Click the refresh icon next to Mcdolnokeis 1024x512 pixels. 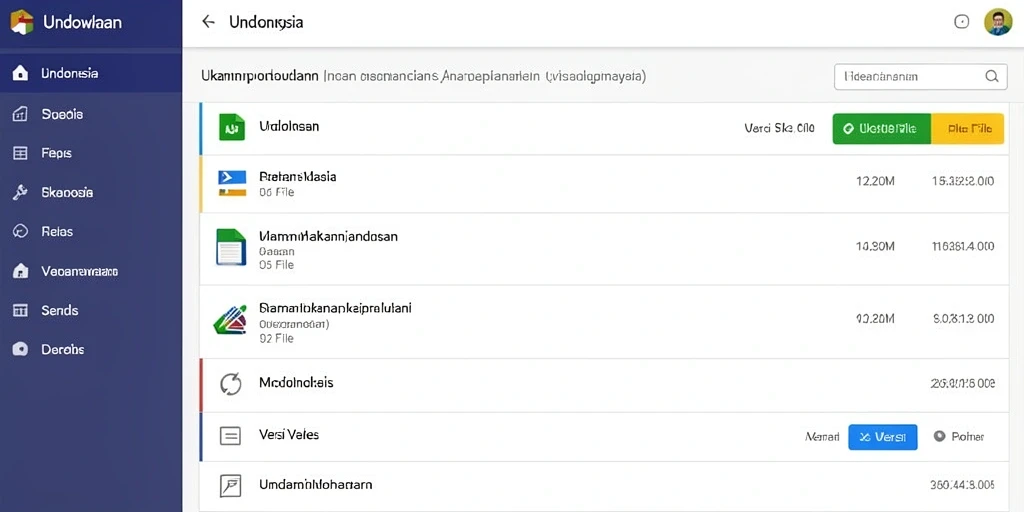point(231,383)
